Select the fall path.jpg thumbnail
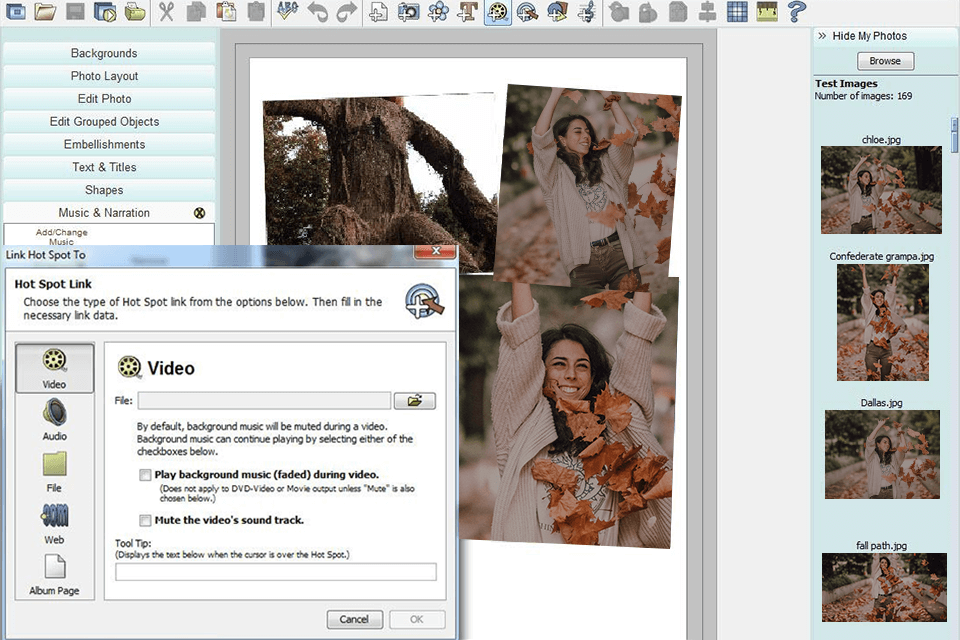Image resolution: width=960 pixels, height=640 pixels. tap(884, 587)
